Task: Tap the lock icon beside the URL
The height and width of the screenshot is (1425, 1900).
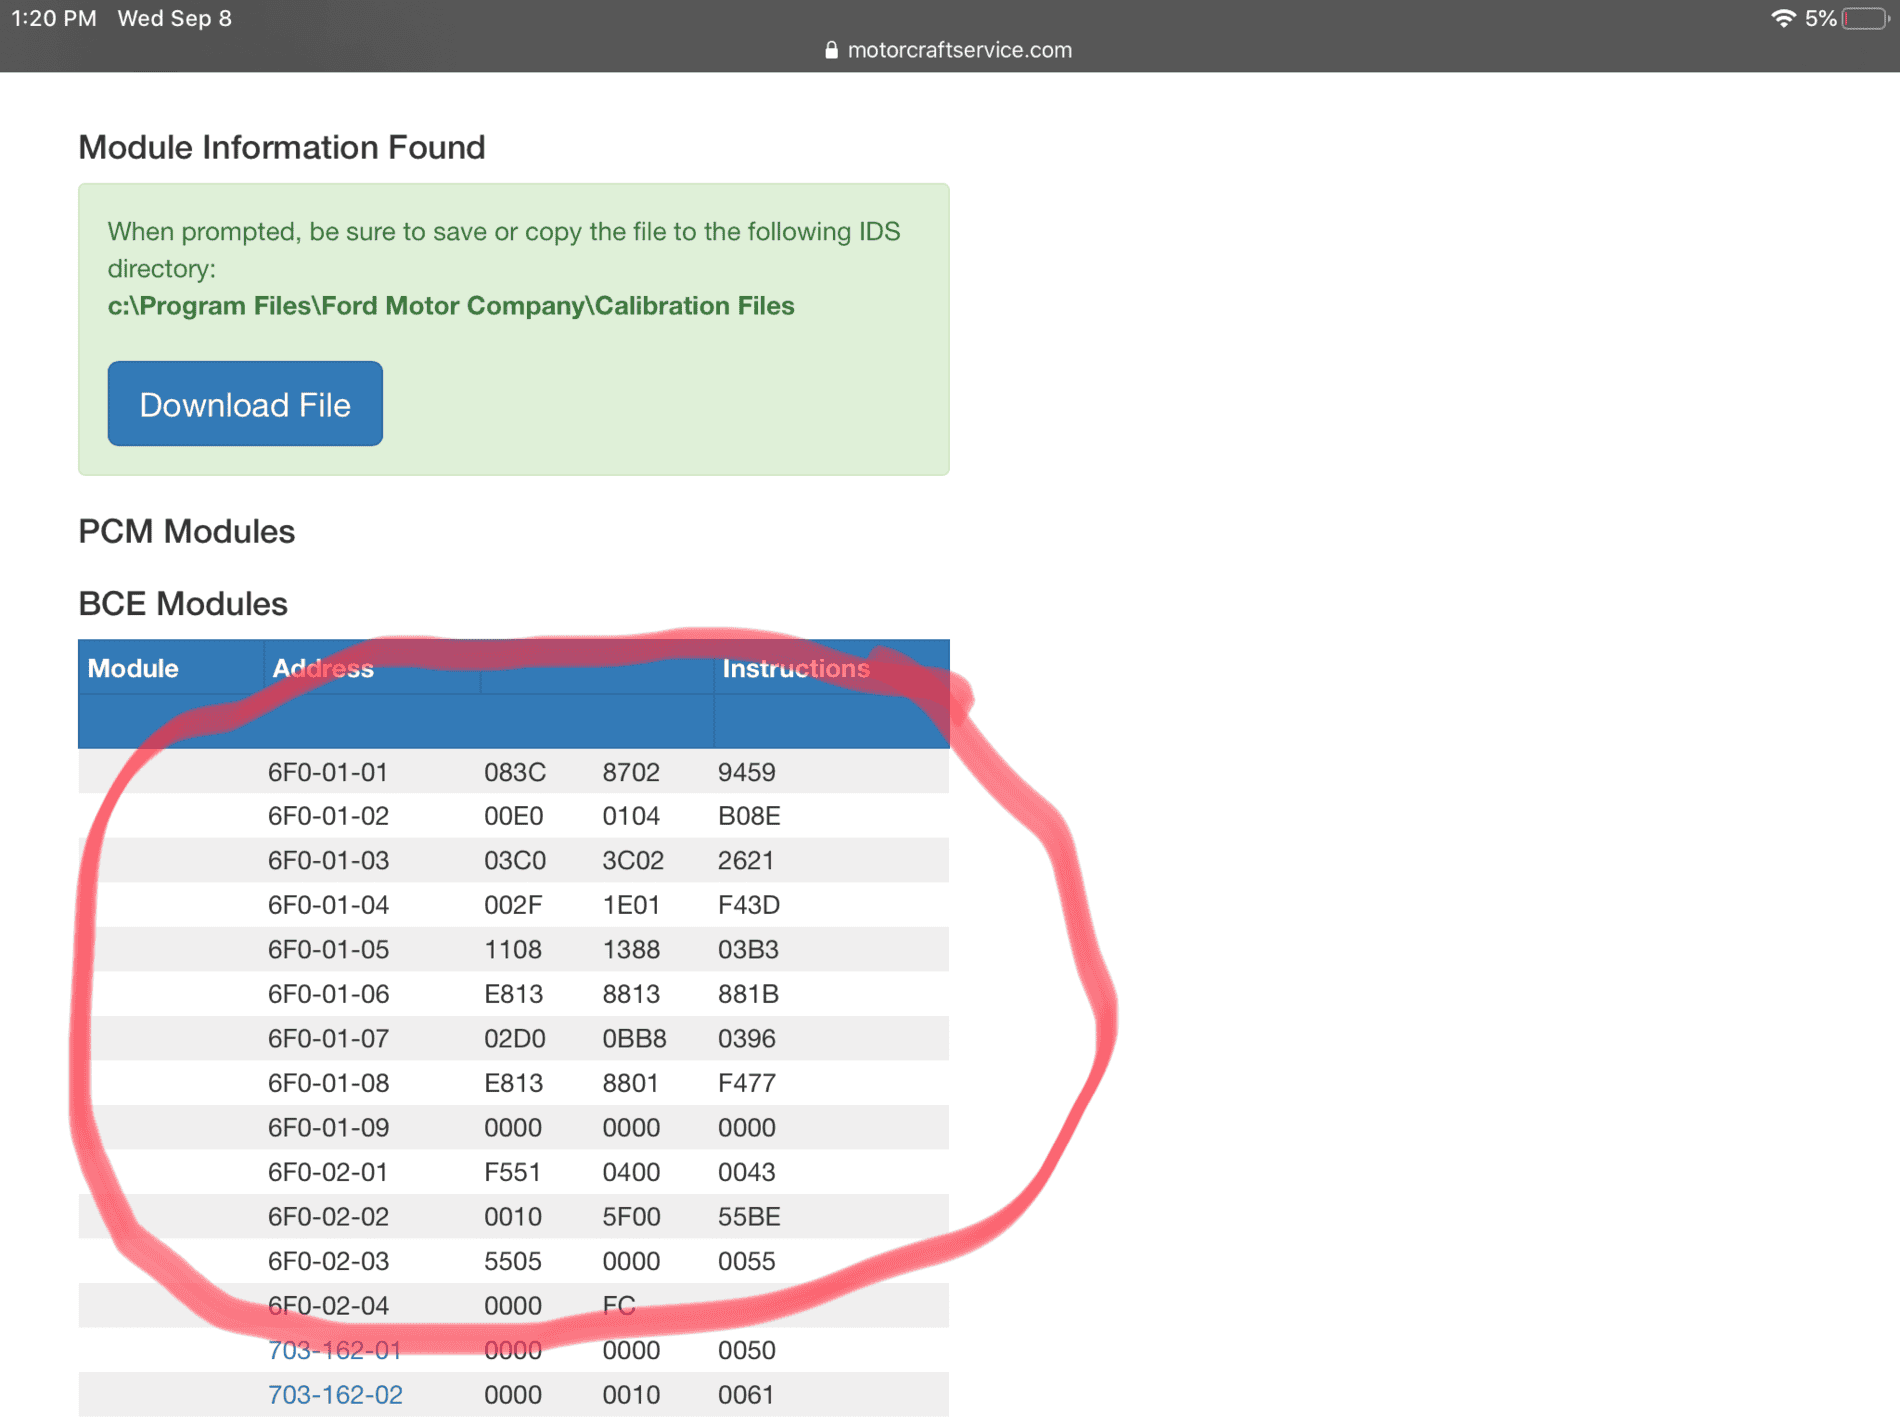Action: pyautogui.click(x=831, y=50)
